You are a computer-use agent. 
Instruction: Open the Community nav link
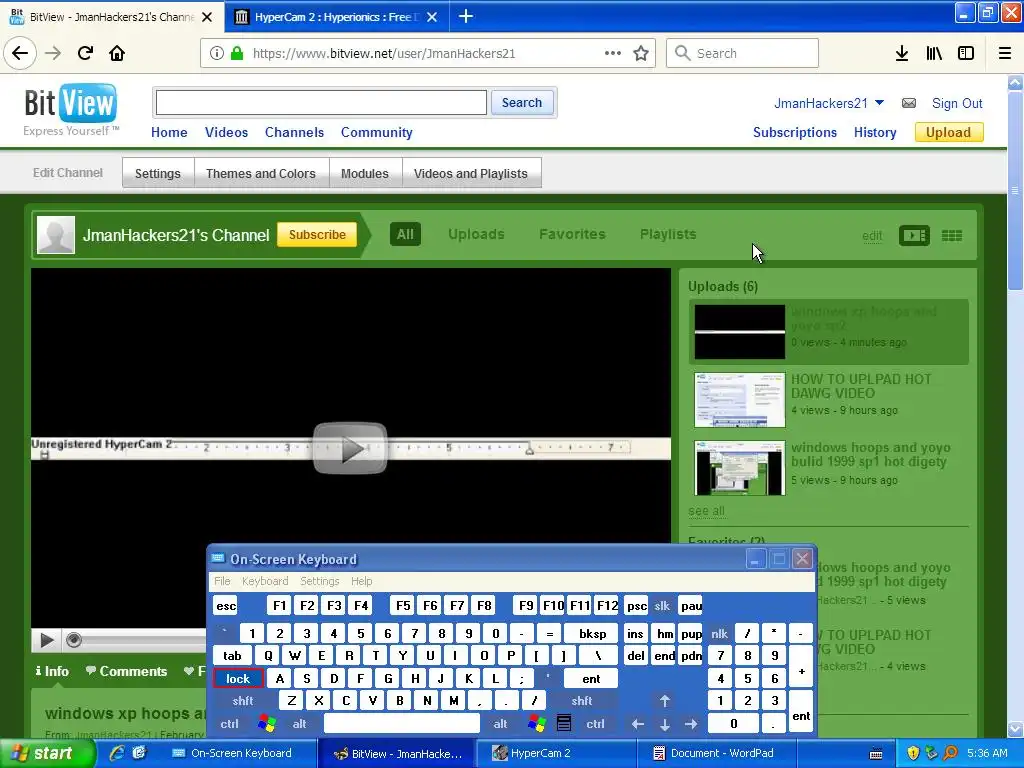[x=377, y=132]
